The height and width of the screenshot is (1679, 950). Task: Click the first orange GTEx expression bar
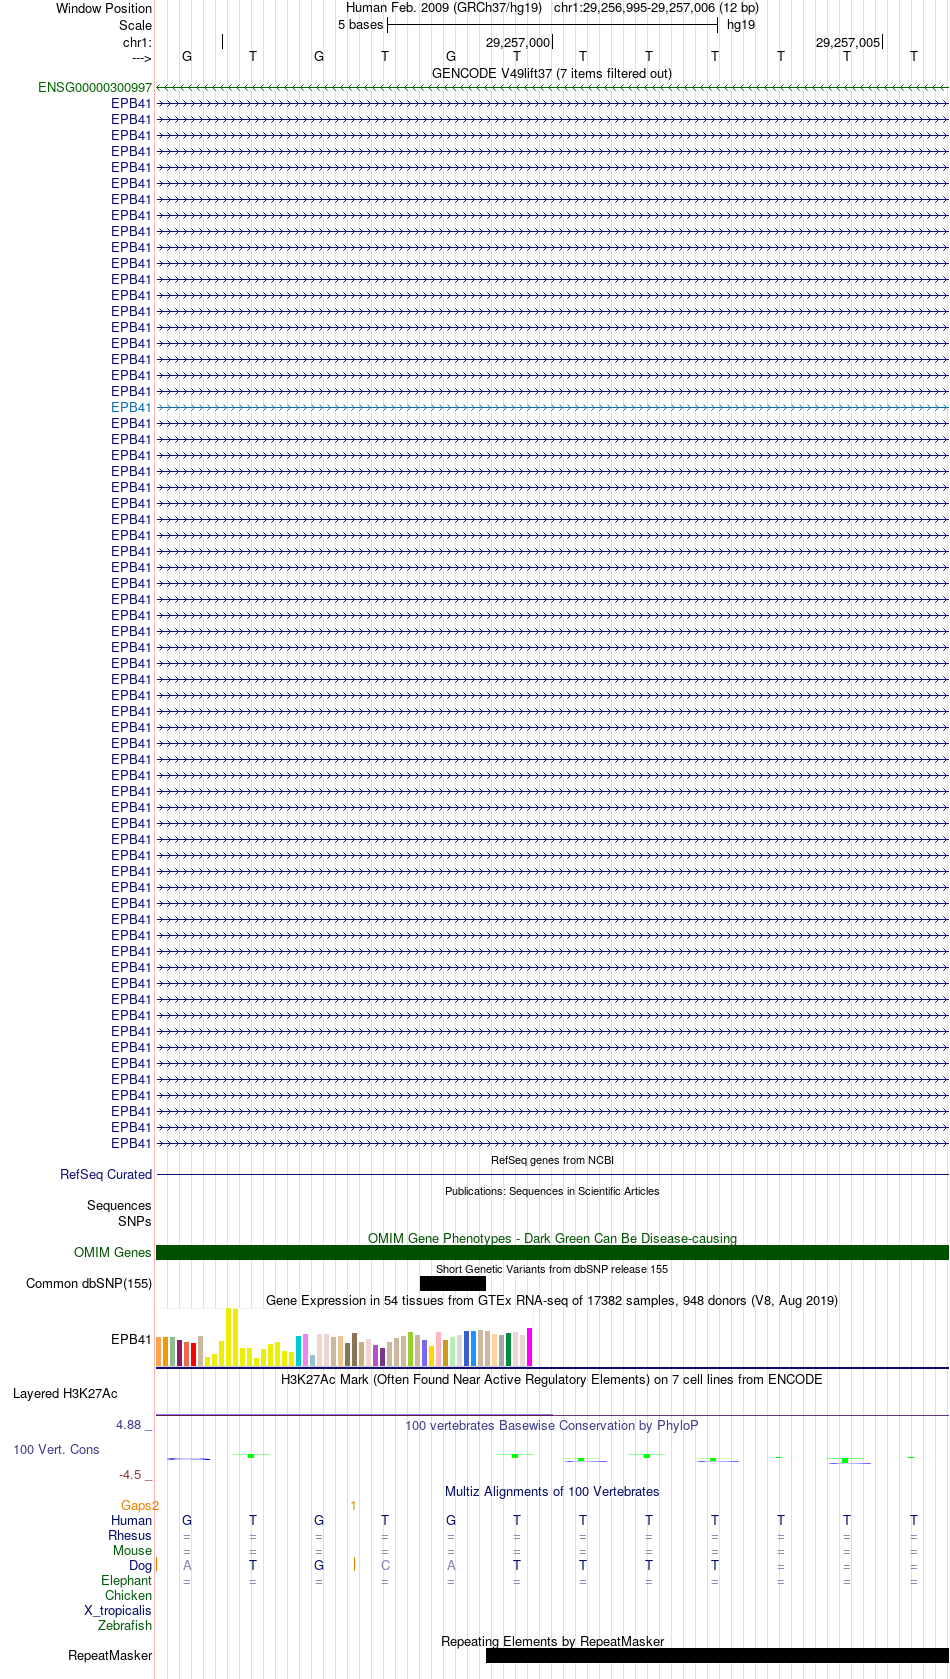[x=159, y=1351]
